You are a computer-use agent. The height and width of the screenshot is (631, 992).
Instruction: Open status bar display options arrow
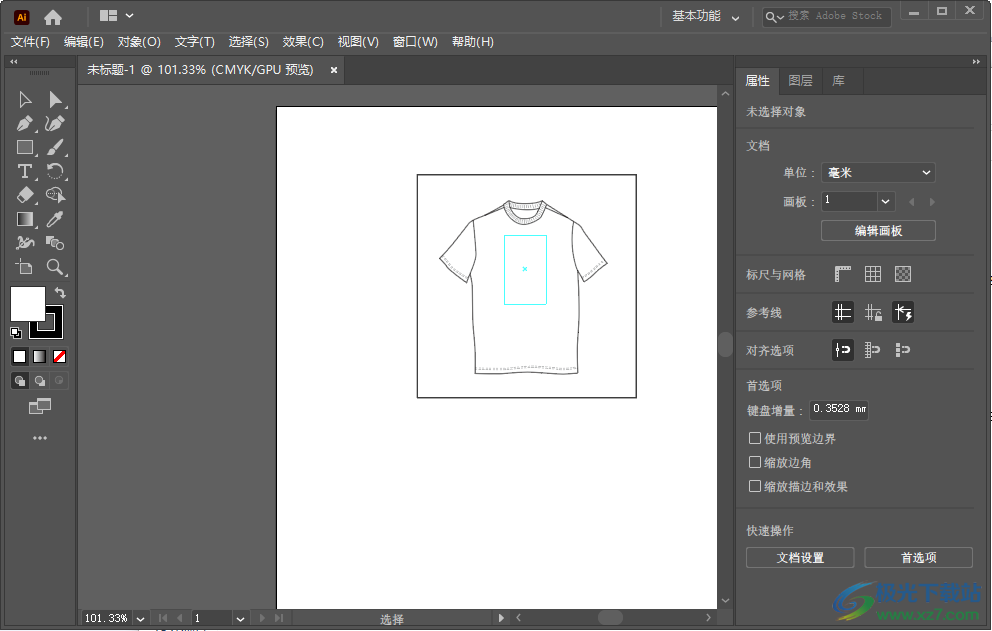click(501, 618)
